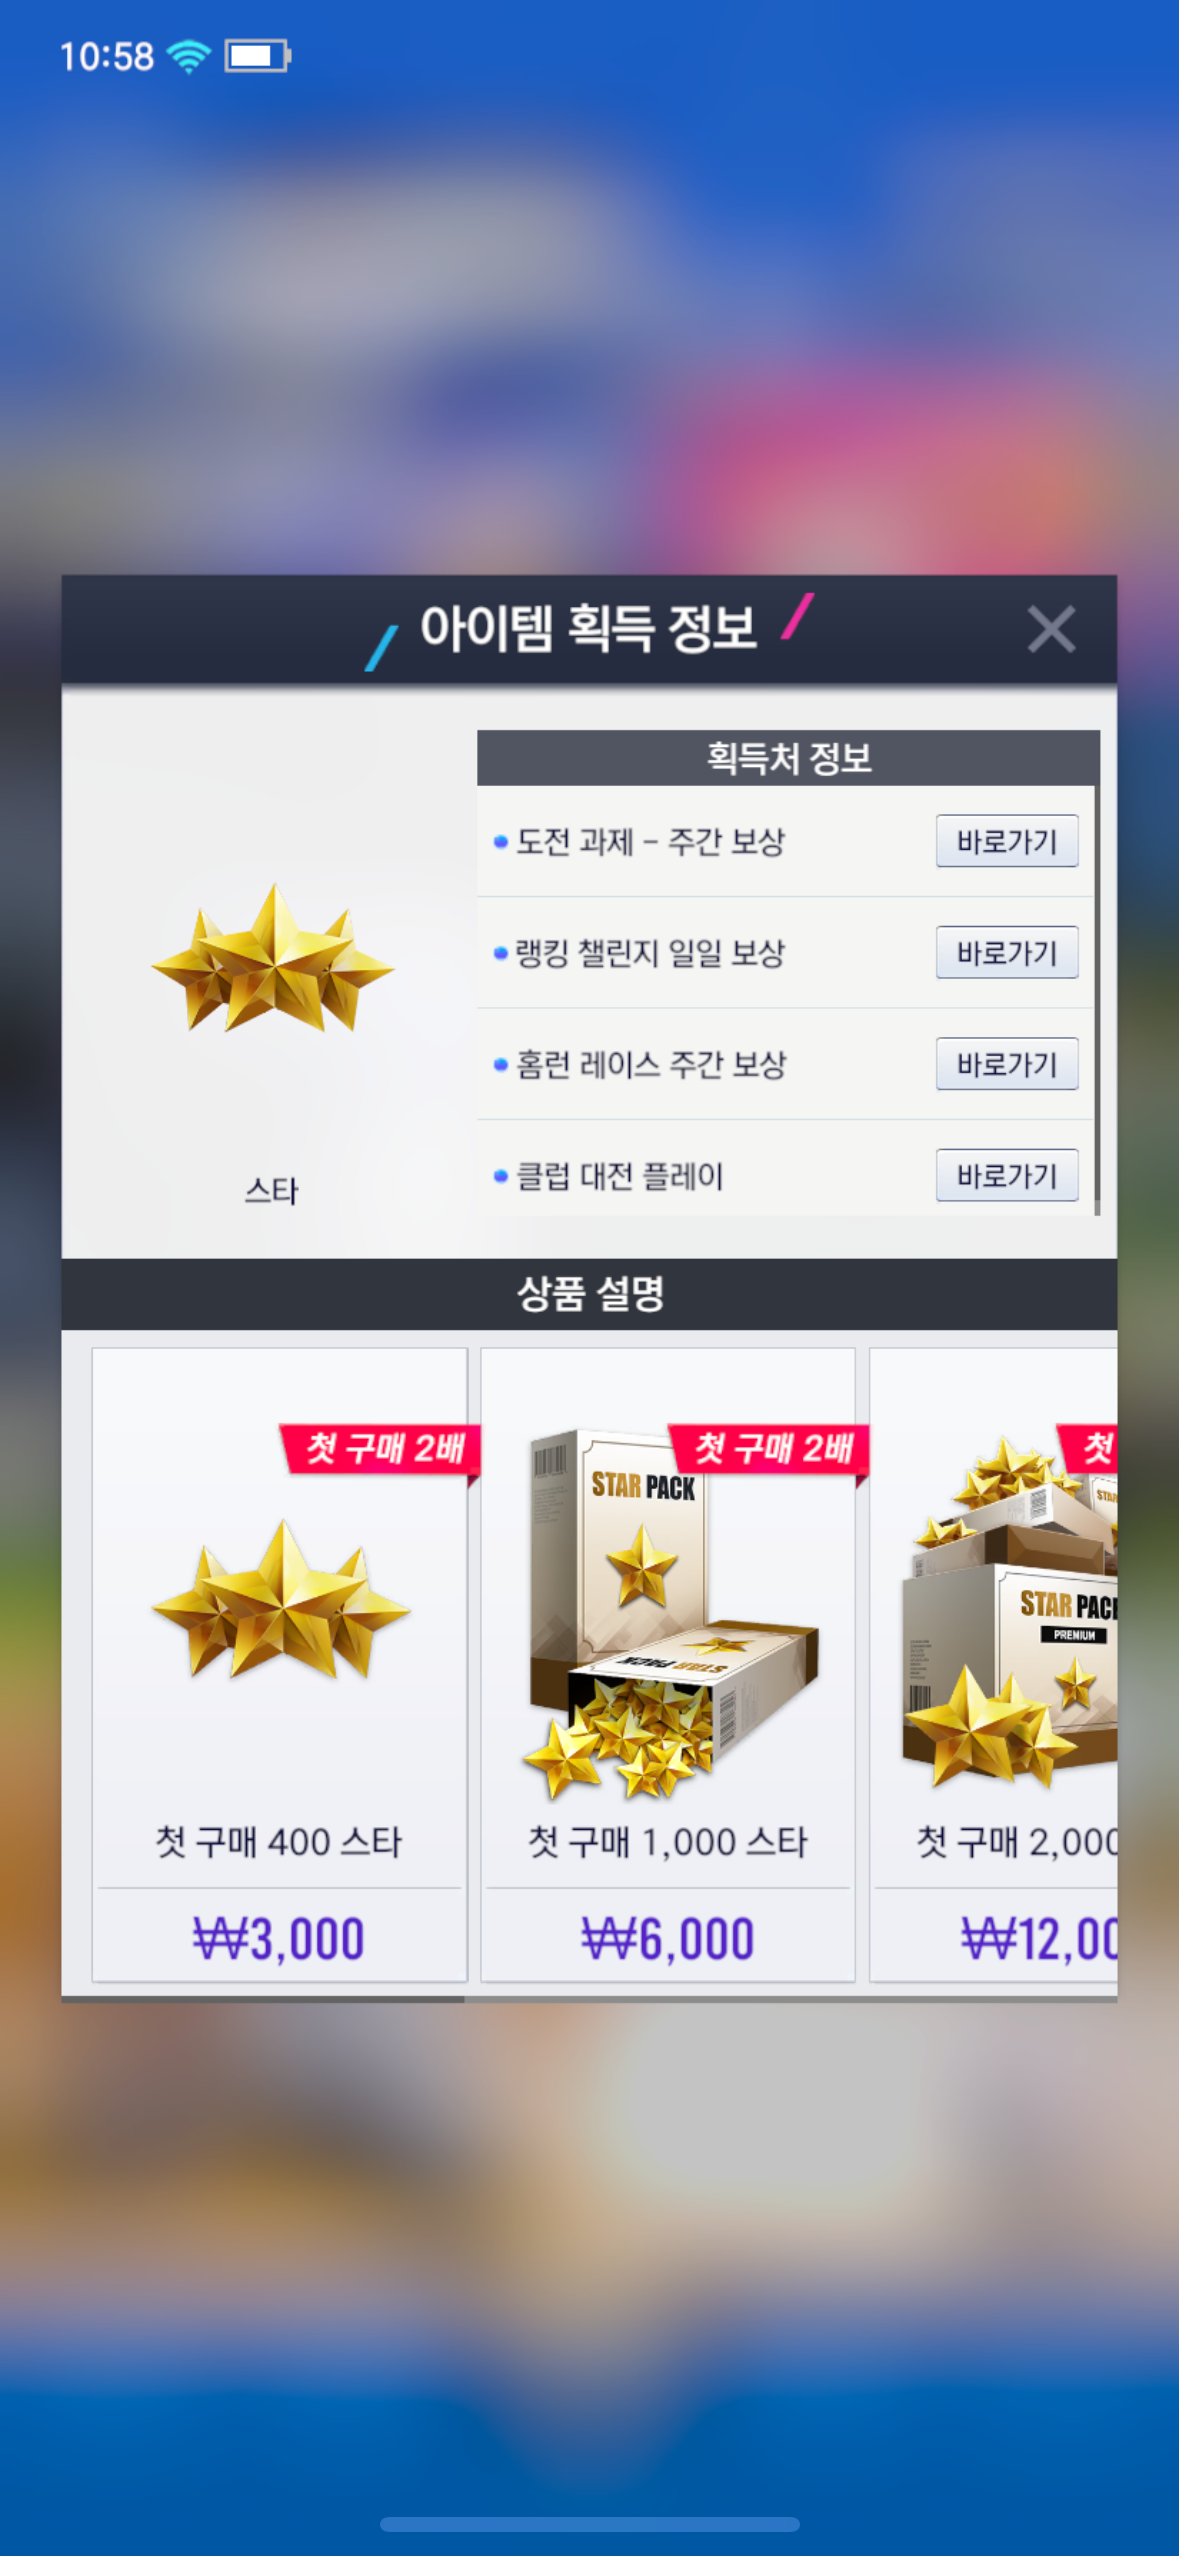Screen dimensions: 1179x2556
Task: Tap 바로가기 for 도전 과제 주간 보상
Action: (1007, 841)
